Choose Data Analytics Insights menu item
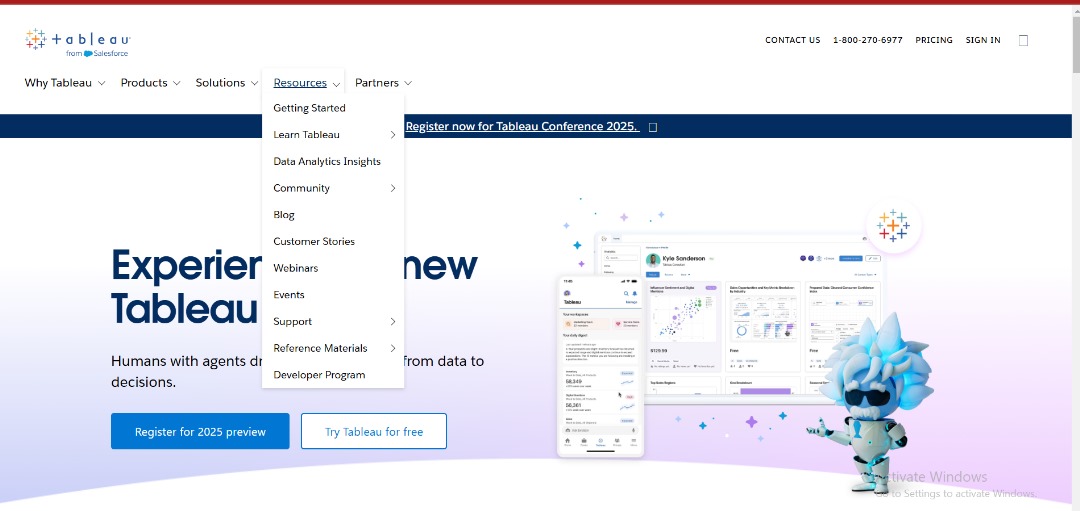Screen dimensions: 1080x511 tap(326, 161)
